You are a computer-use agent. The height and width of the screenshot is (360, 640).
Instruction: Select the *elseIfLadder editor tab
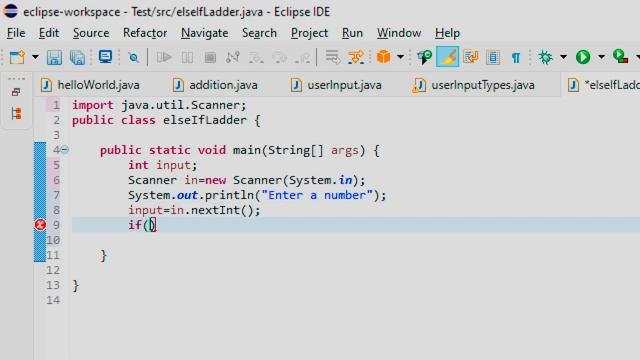602,85
